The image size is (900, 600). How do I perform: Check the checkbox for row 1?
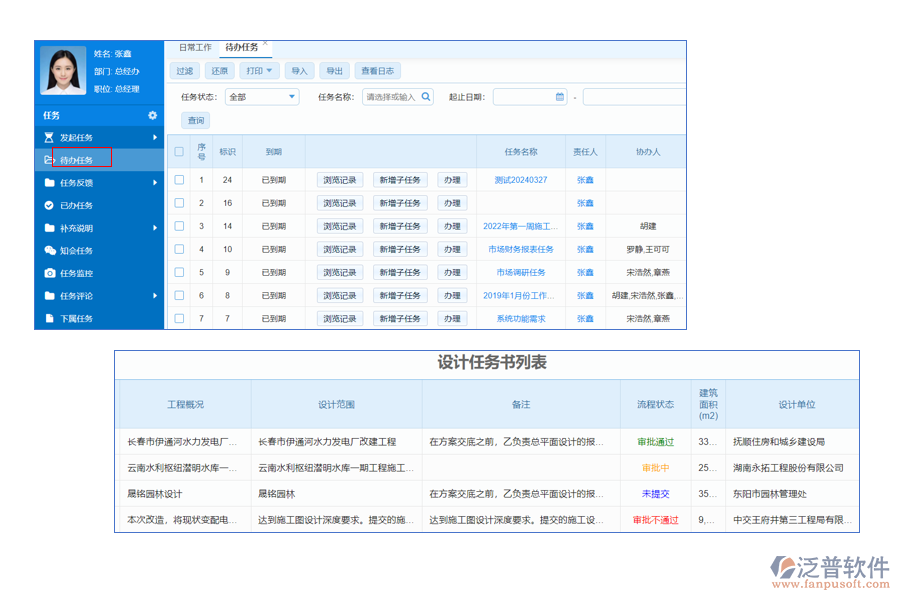179,180
